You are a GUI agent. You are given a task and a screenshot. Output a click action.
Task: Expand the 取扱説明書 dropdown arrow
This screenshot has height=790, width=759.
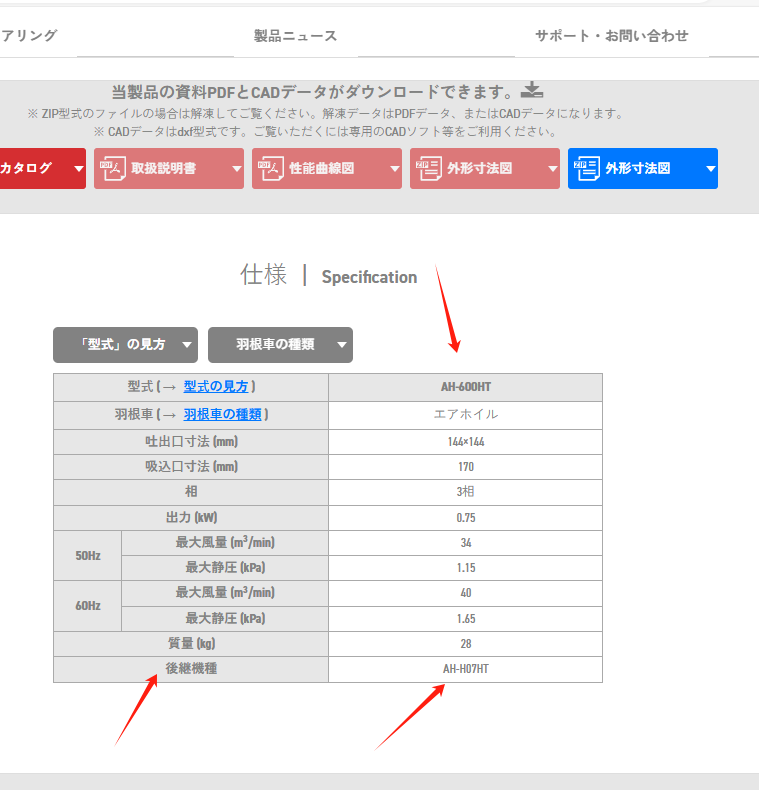pyautogui.click(x=237, y=169)
